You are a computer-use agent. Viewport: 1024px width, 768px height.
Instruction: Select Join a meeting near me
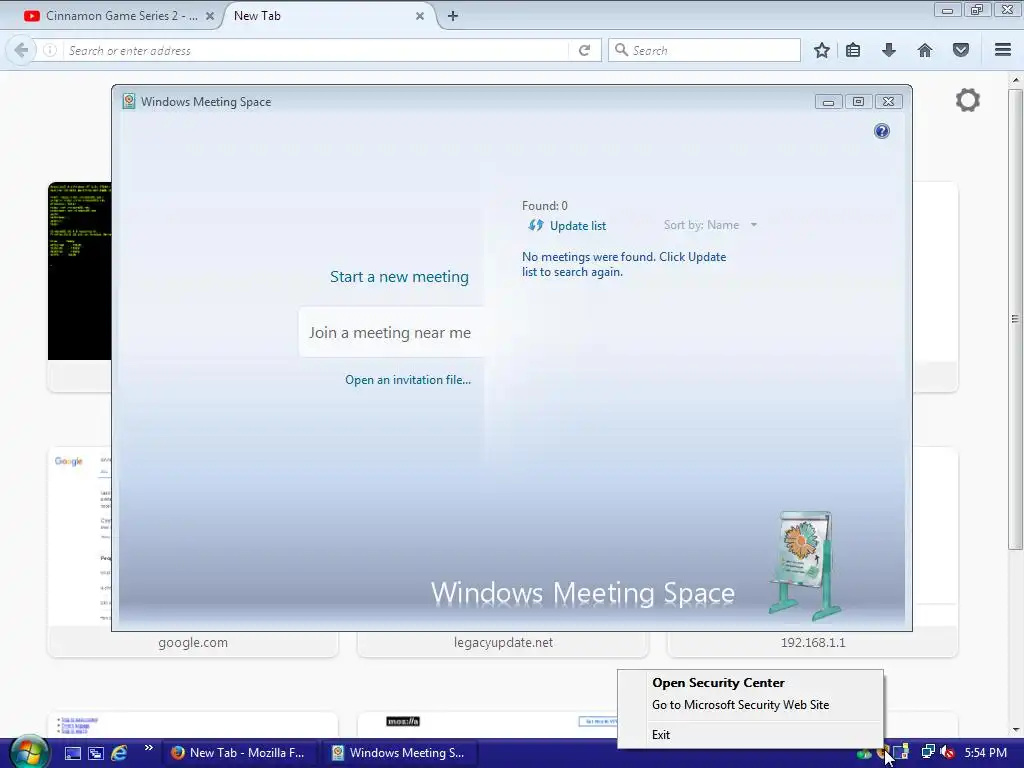tap(390, 332)
